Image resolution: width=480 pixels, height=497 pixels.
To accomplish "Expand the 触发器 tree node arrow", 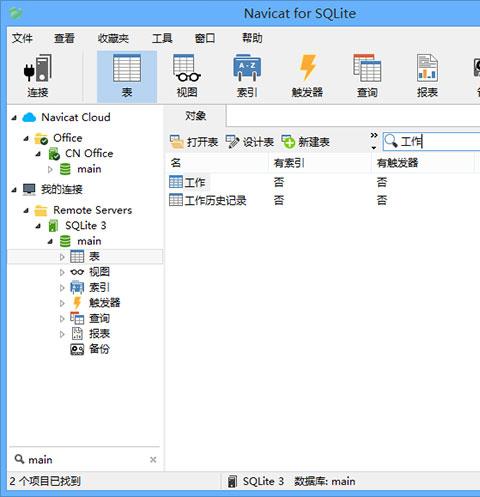I will point(62,303).
